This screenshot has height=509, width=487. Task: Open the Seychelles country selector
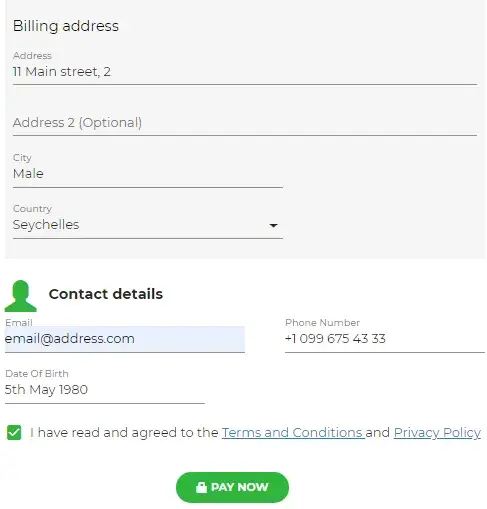click(x=148, y=225)
